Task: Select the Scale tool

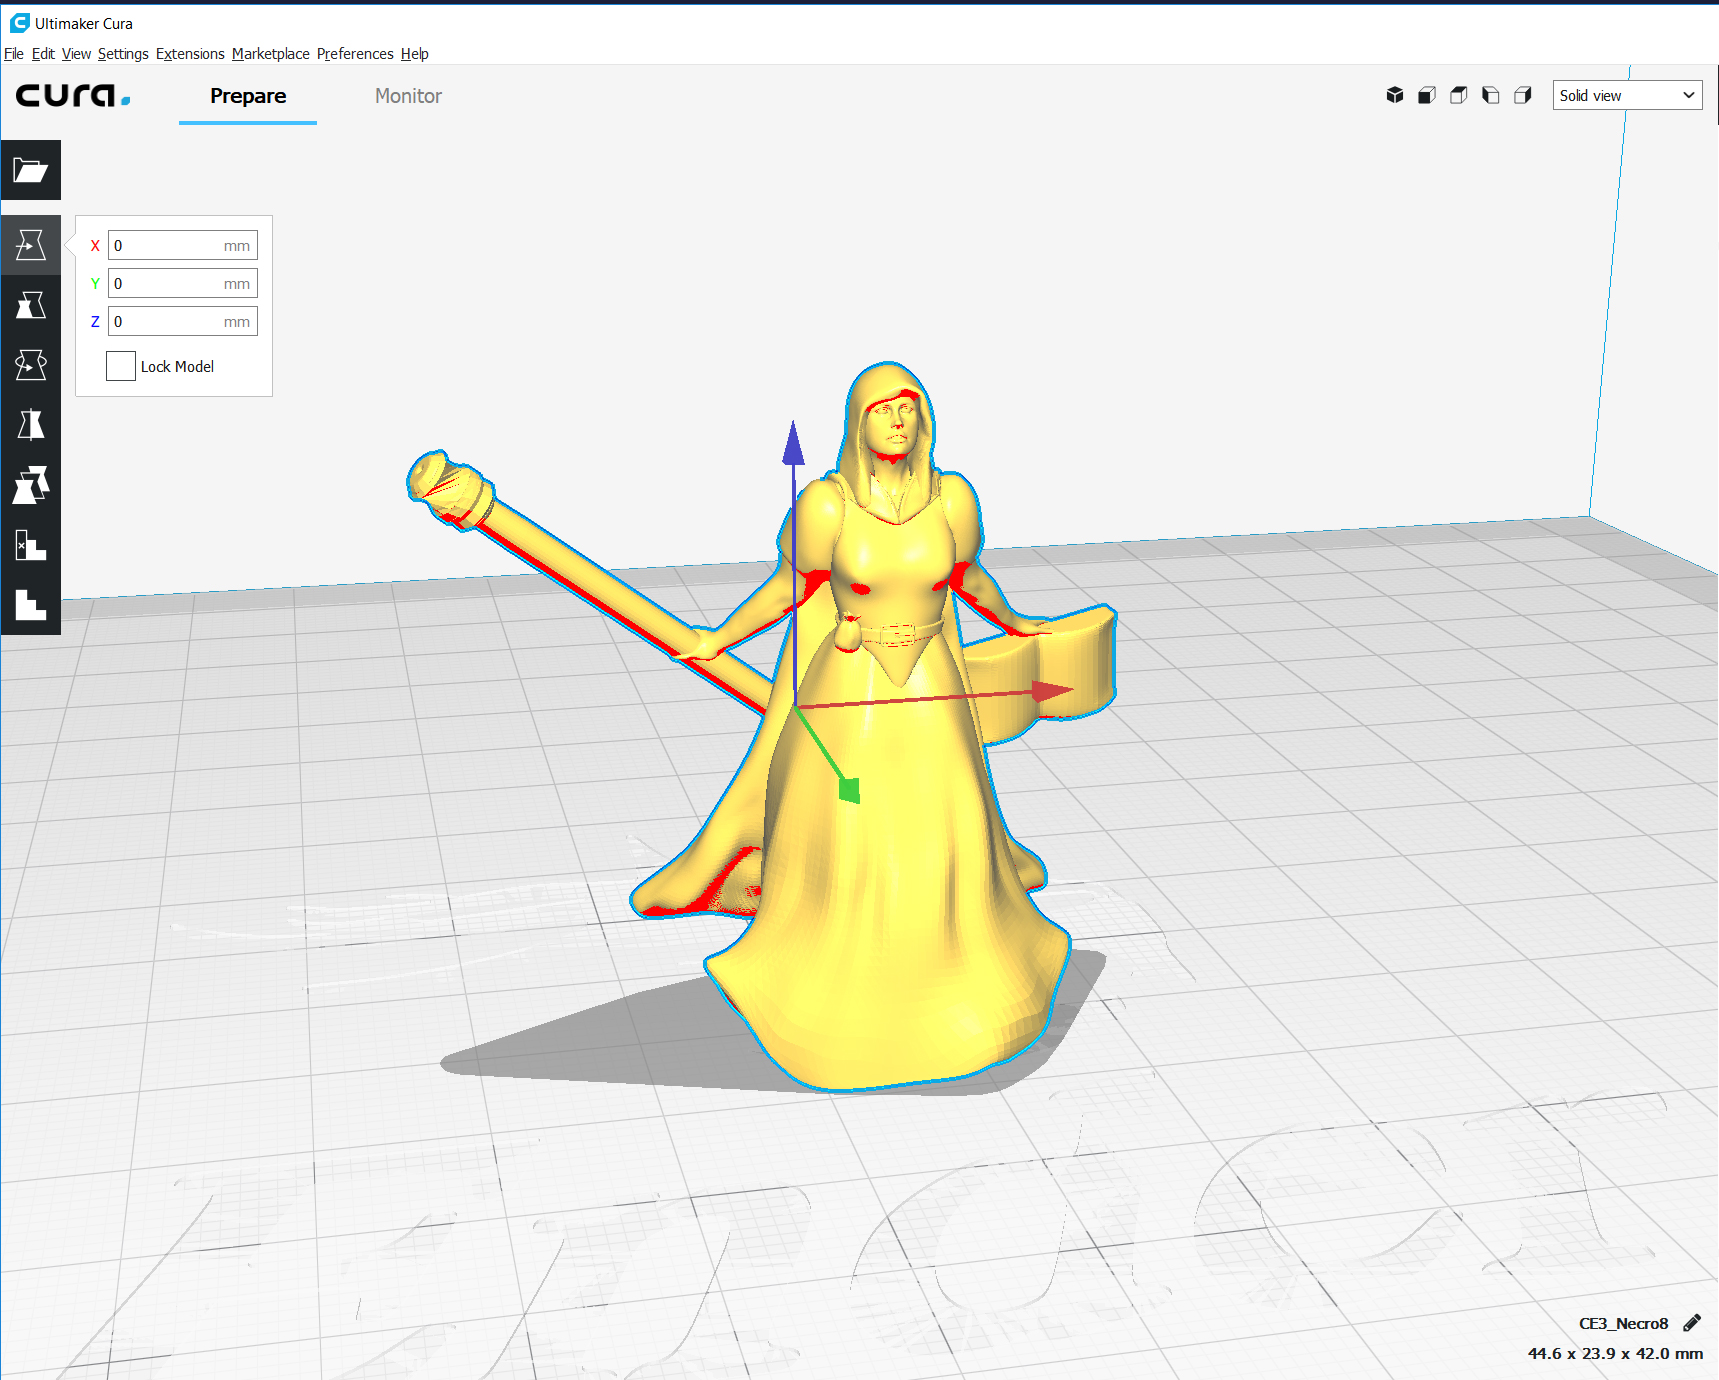Action: pos(30,305)
